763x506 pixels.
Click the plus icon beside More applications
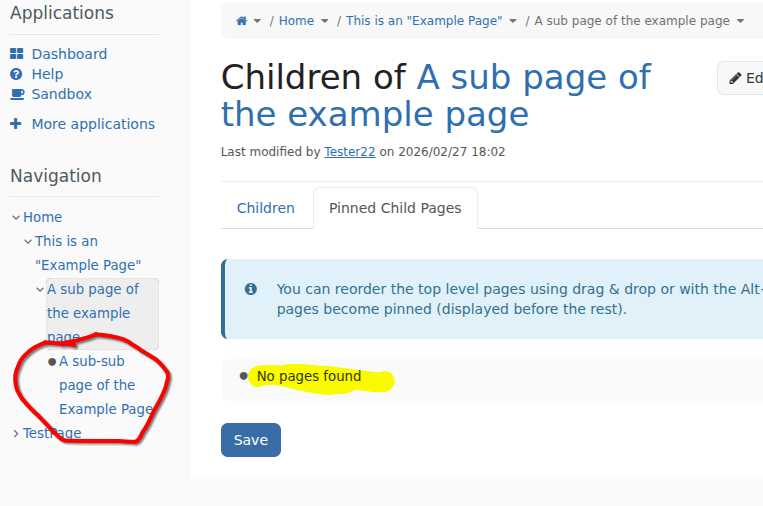click(x=16, y=124)
